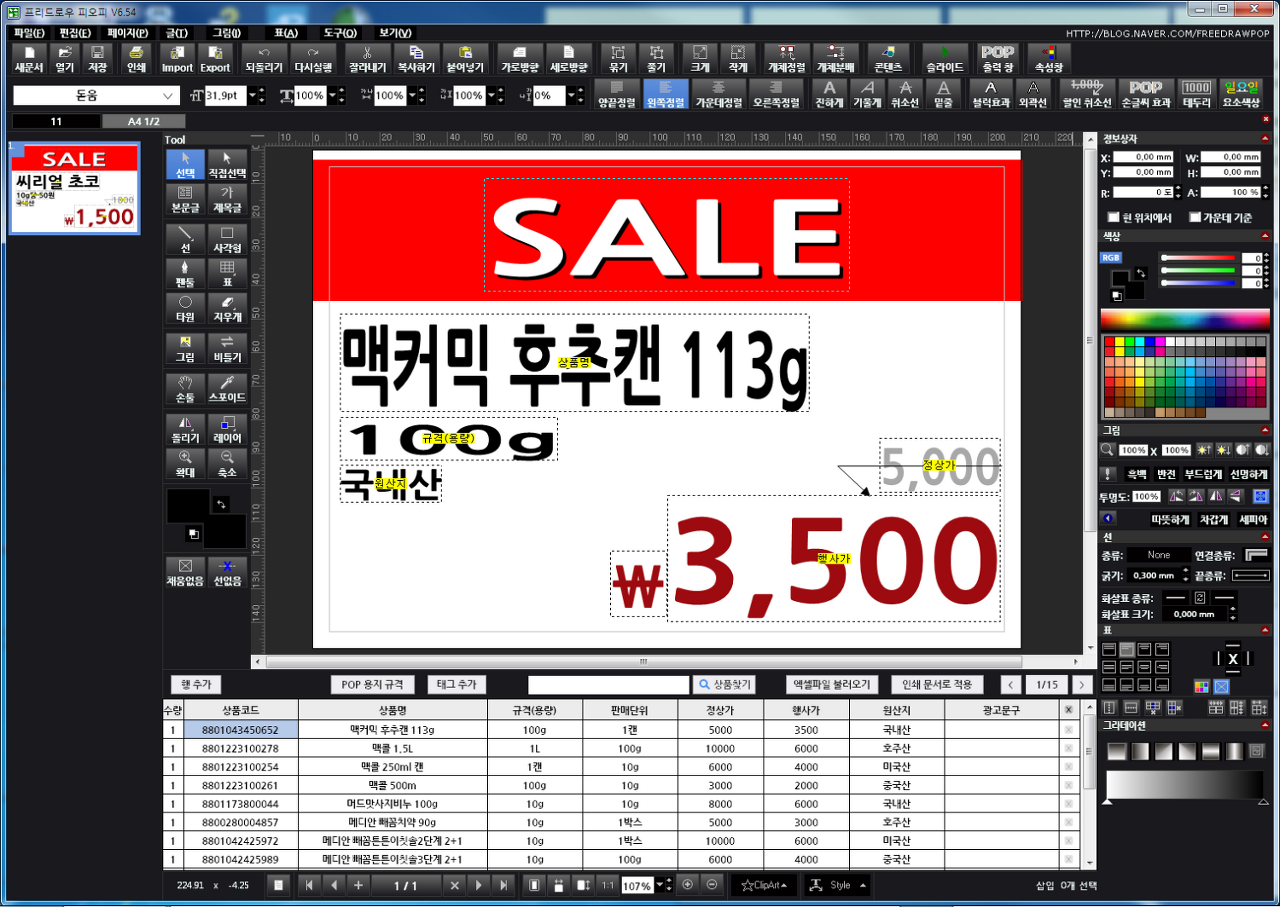Open the 콘텐츠 contents icon
The image size is (1280, 907).
coord(888,59)
